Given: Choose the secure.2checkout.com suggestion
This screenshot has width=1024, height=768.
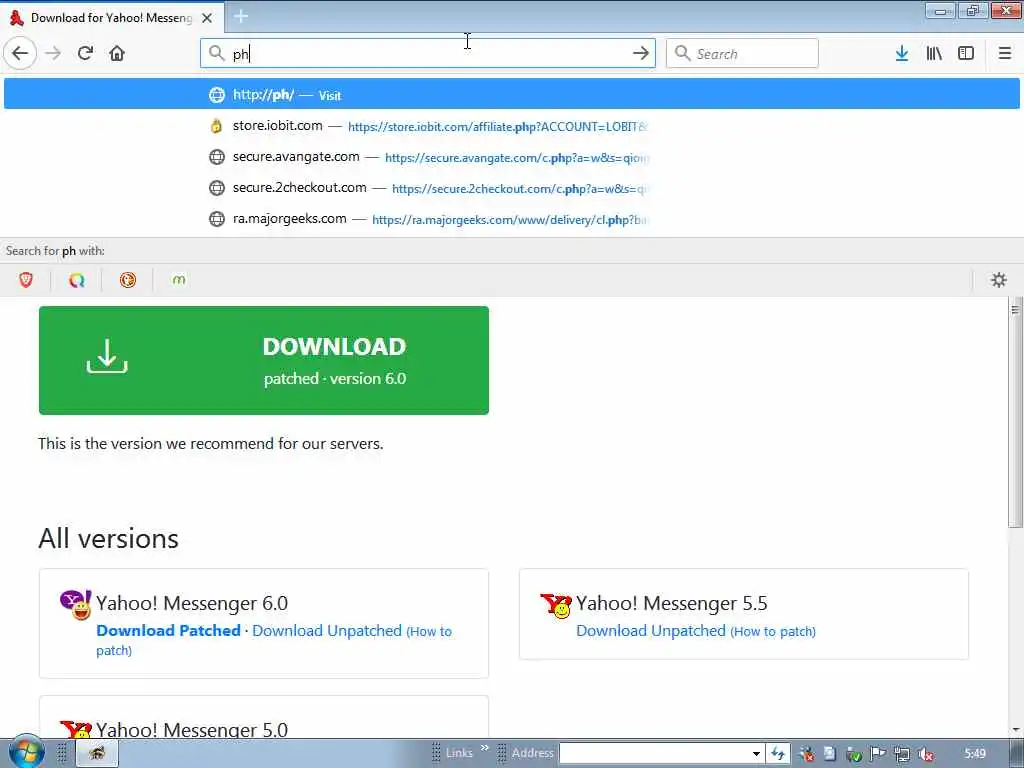Looking at the screenshot, I should 511,187.
